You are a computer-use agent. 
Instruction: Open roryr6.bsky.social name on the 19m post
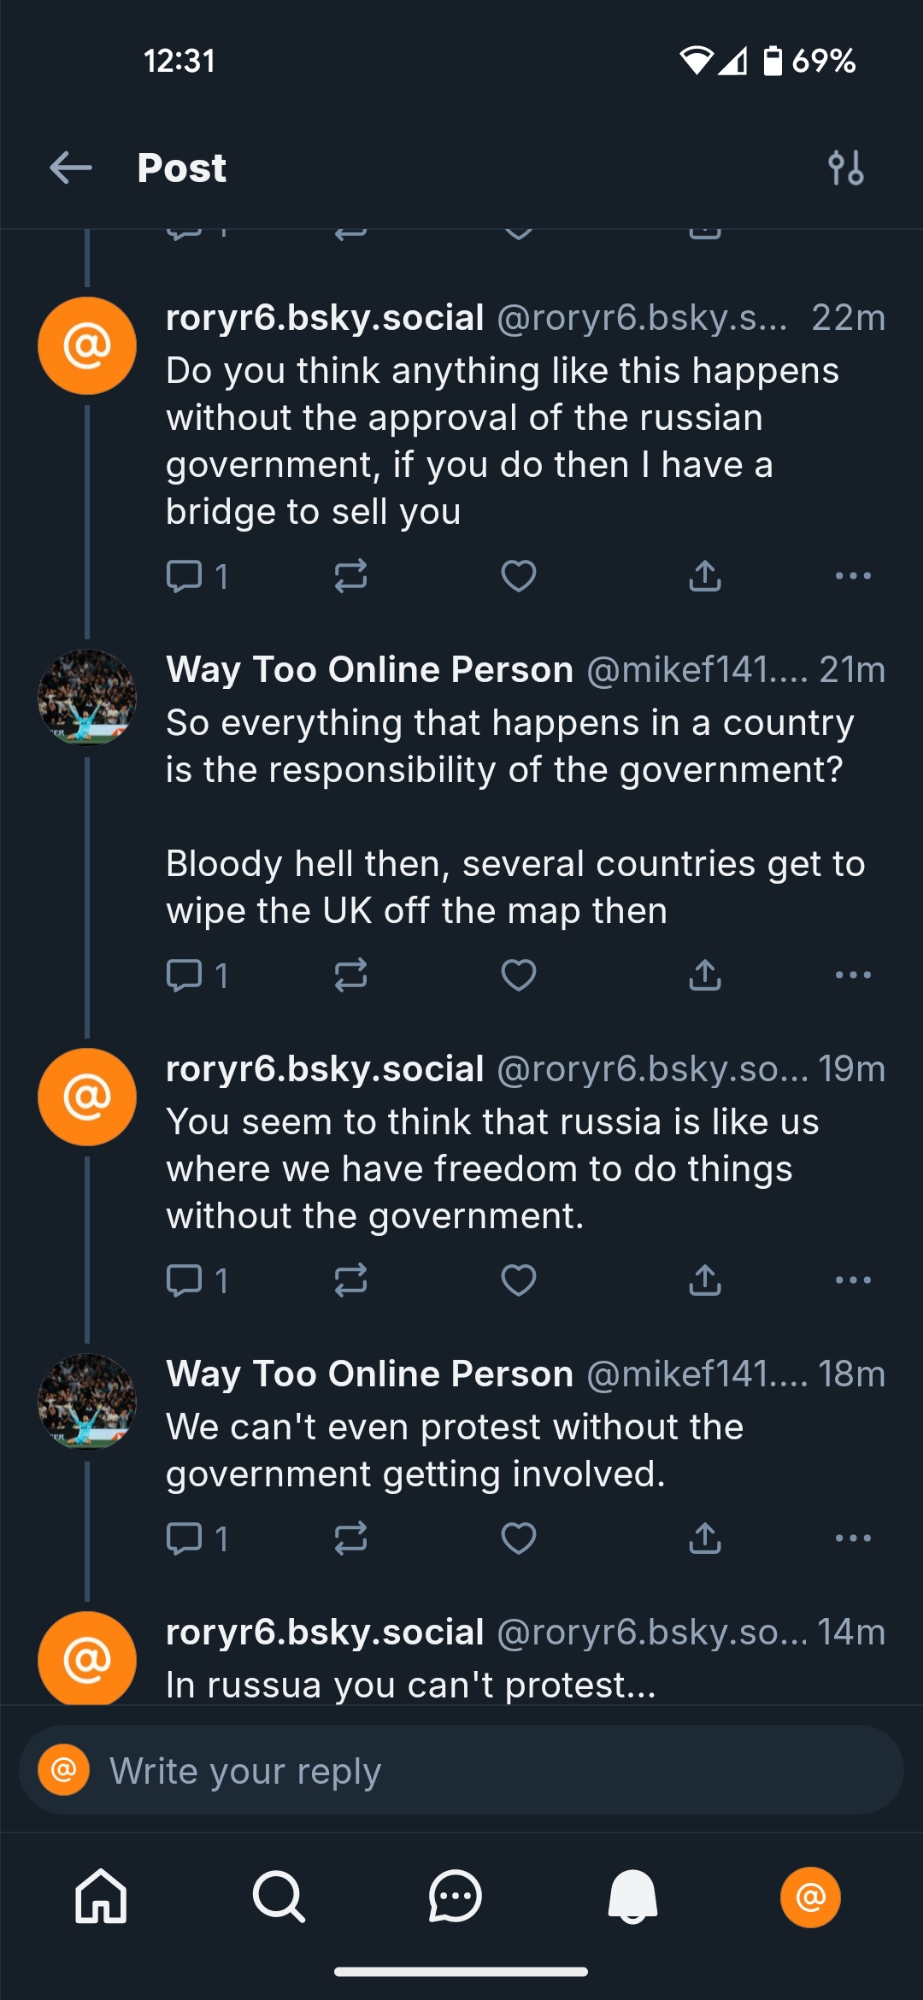(x=324, y=1069)
